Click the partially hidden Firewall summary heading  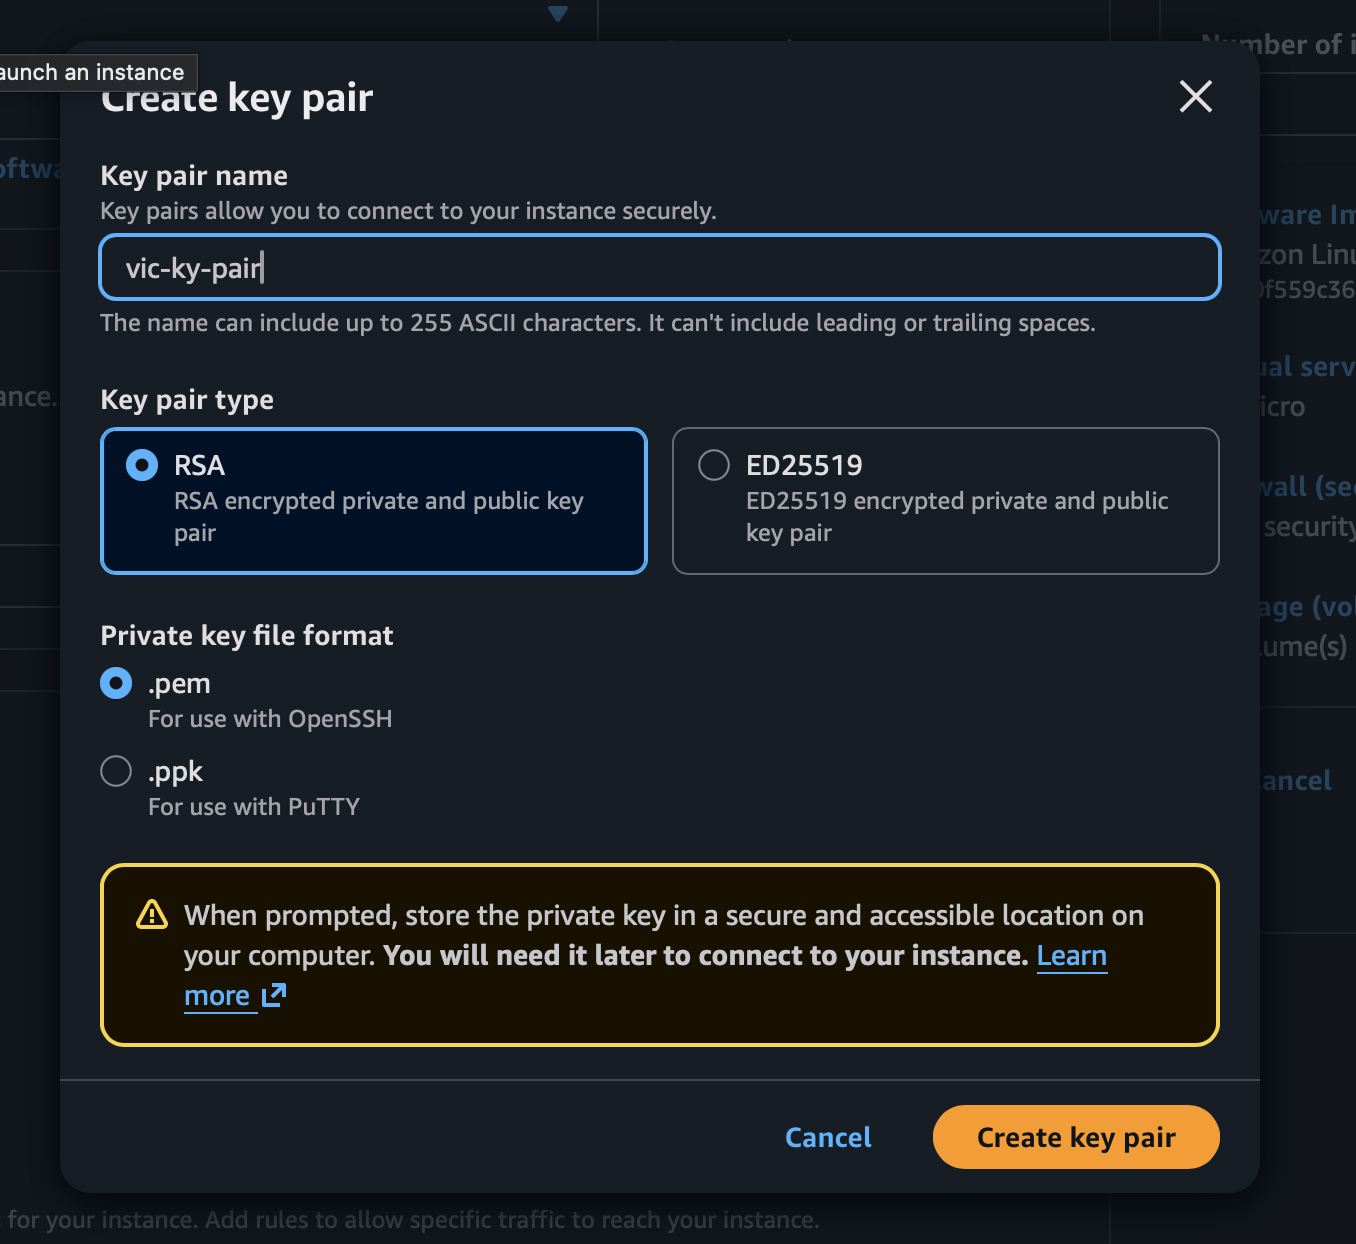tap(1306, 487)
